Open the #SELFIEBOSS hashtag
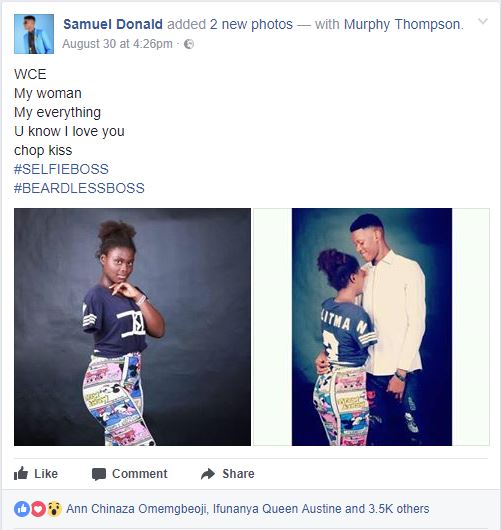The height and width of the screenshot is (530, 501). point(61,169)
